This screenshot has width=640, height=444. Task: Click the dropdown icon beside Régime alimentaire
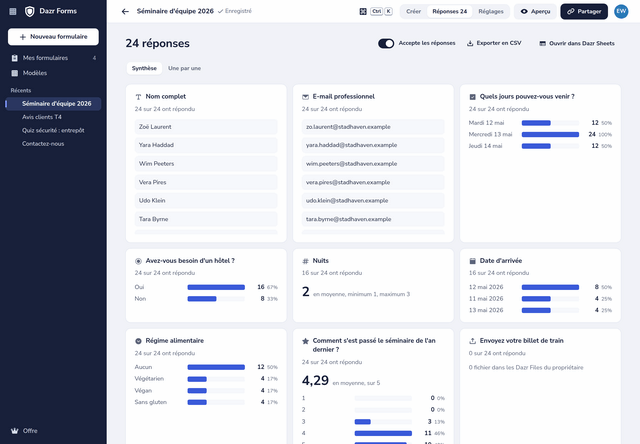[138, 341]
